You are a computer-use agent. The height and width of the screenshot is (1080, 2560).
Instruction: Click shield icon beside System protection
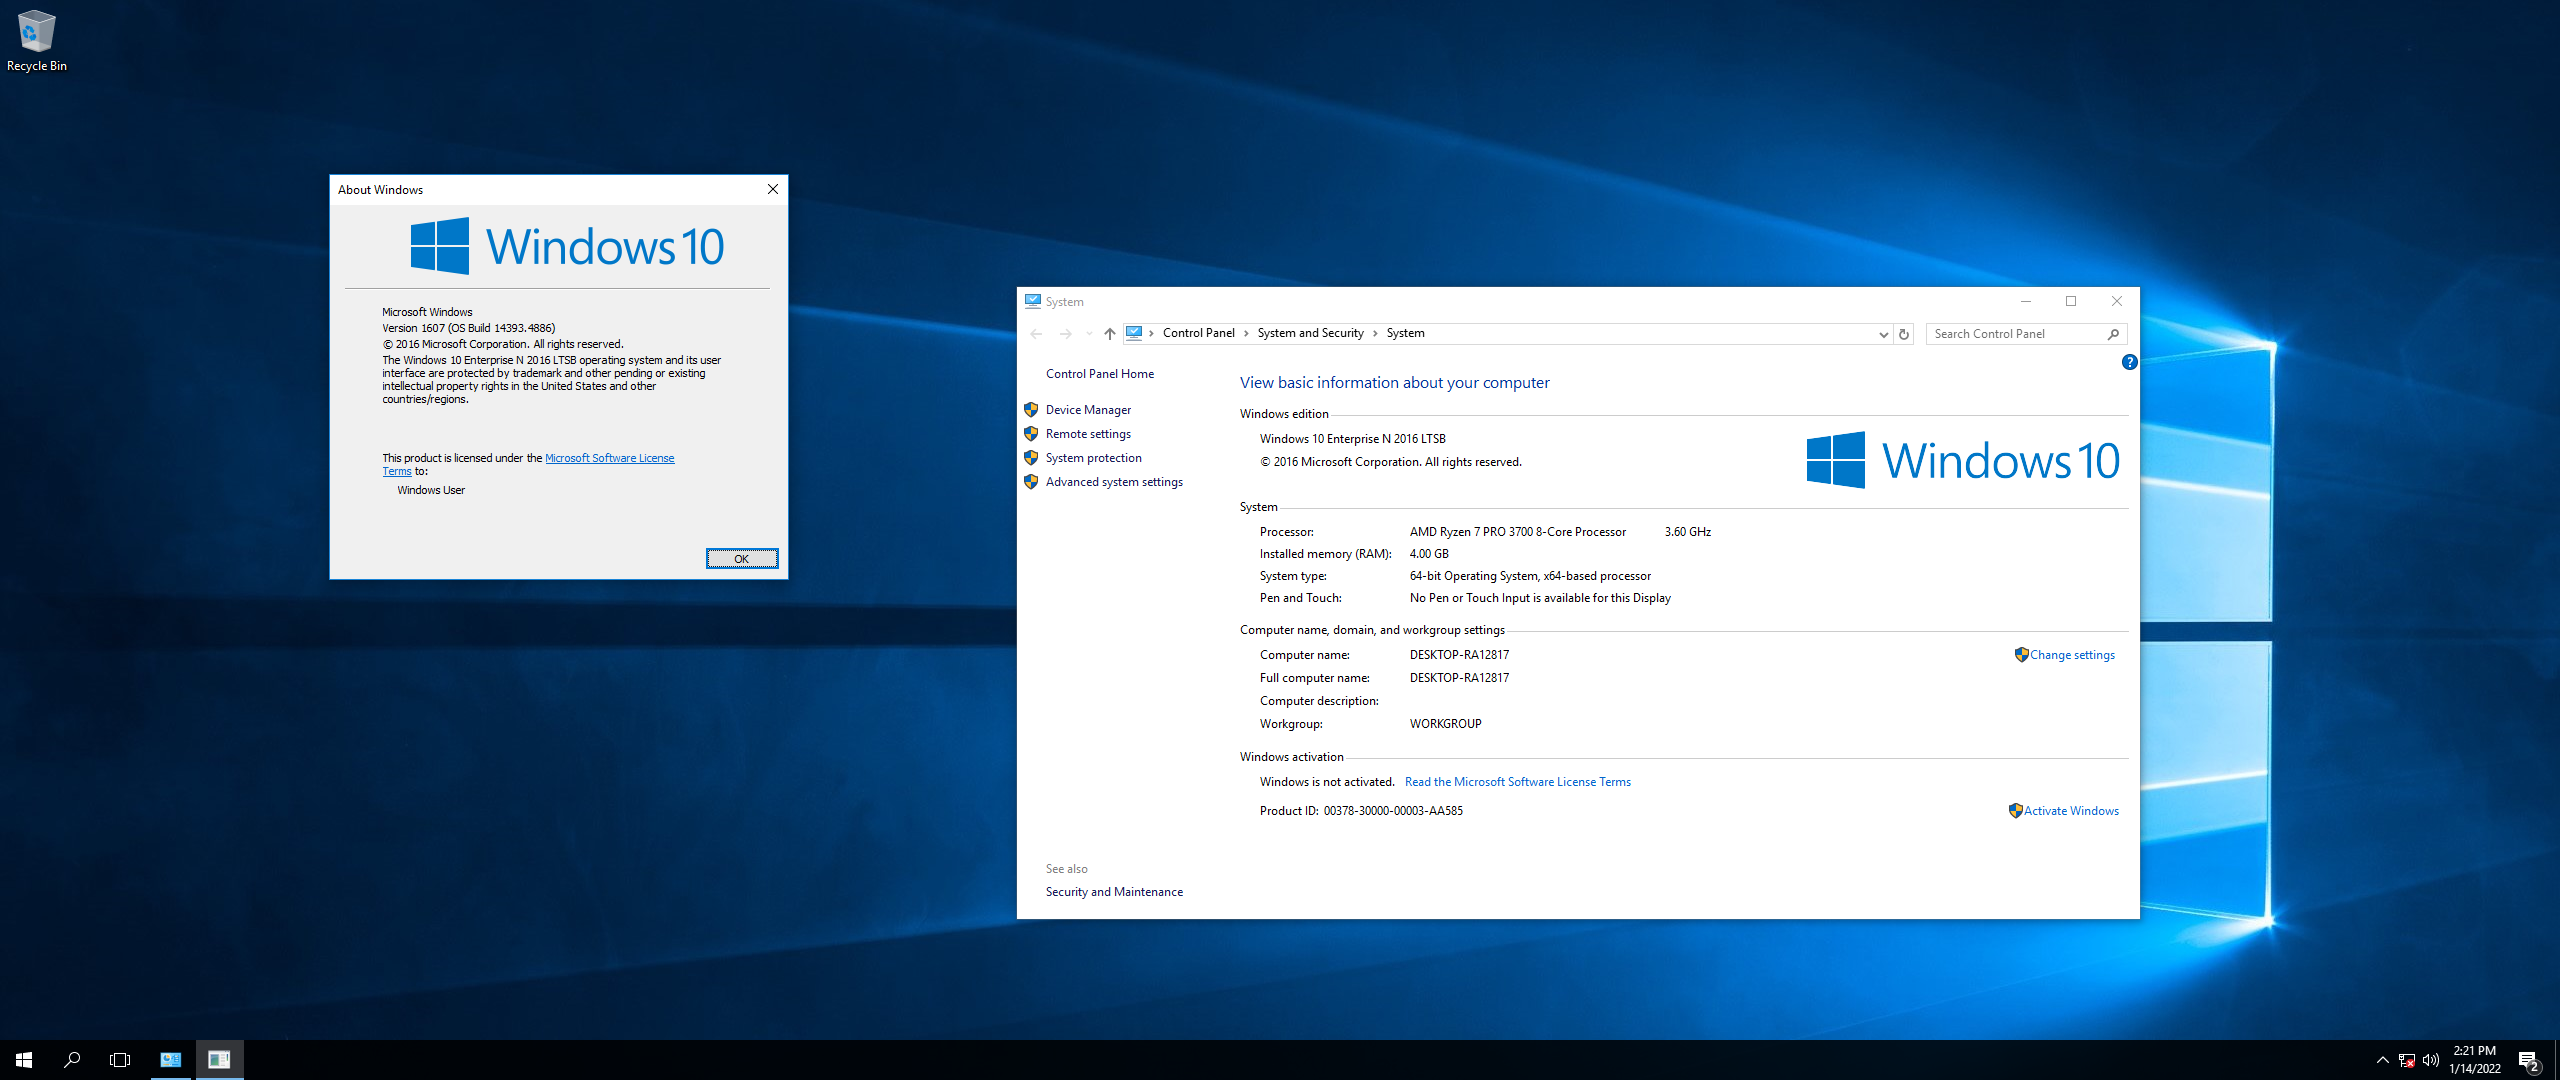point(1031,458)
